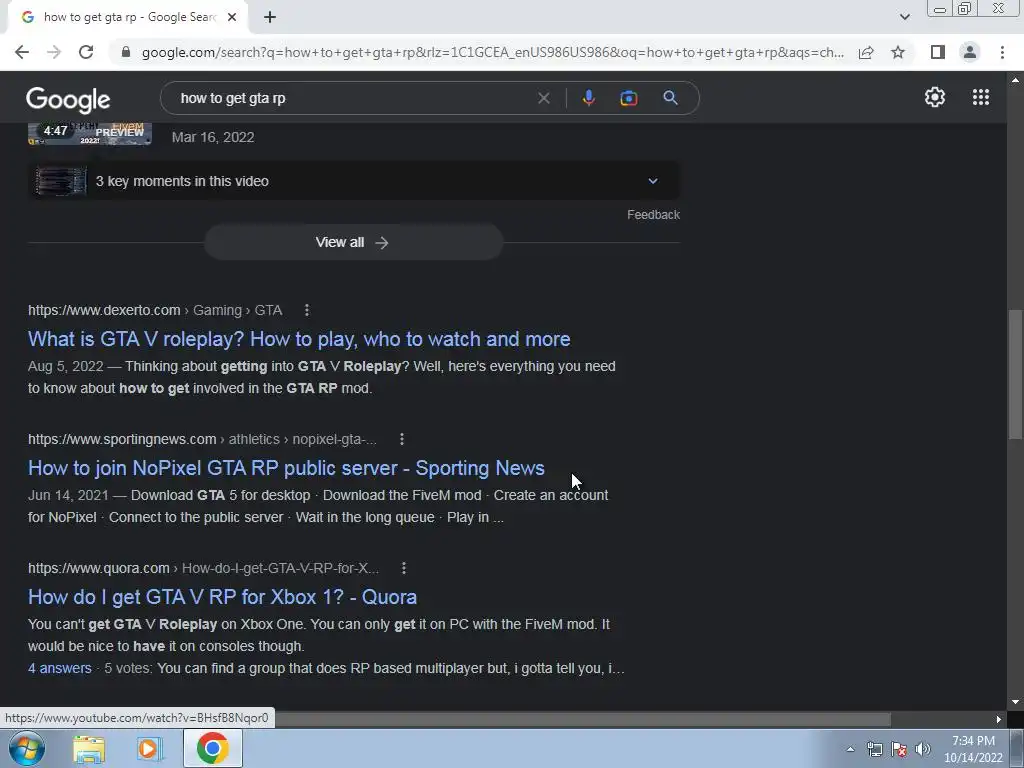The height and width of the screenshot is (768, 1024).
Task: Open the Chrome side panel
Action: coord(938,52)
